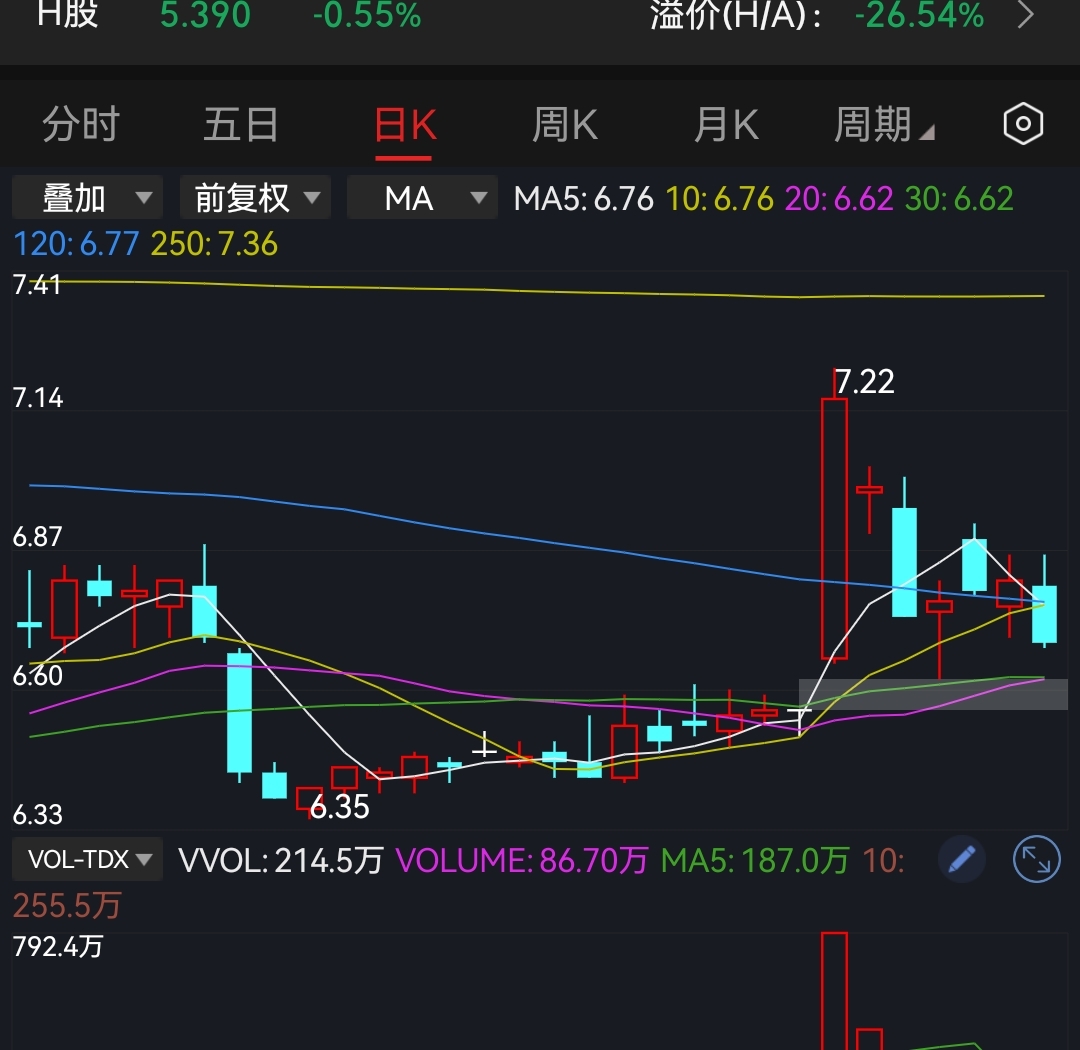Tap the -26.54% premium value
Image resolution: width=1080 pixels, height=1050 pixels.
pos(920,14)
